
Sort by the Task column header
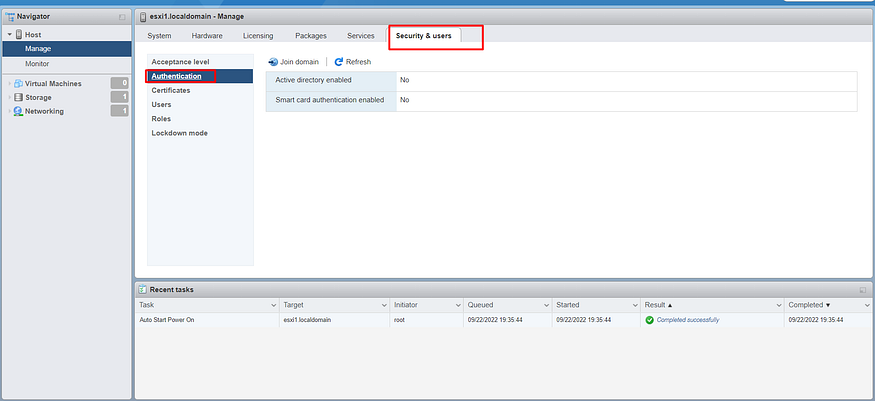(x=147, y=305)
